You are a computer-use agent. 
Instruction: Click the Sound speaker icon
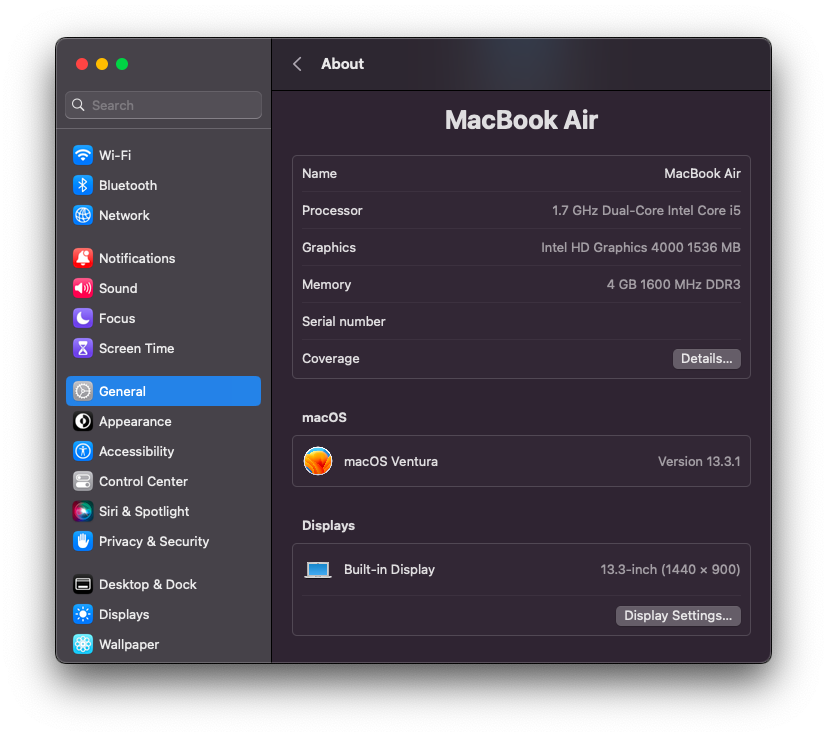click(x=83, y=288)
